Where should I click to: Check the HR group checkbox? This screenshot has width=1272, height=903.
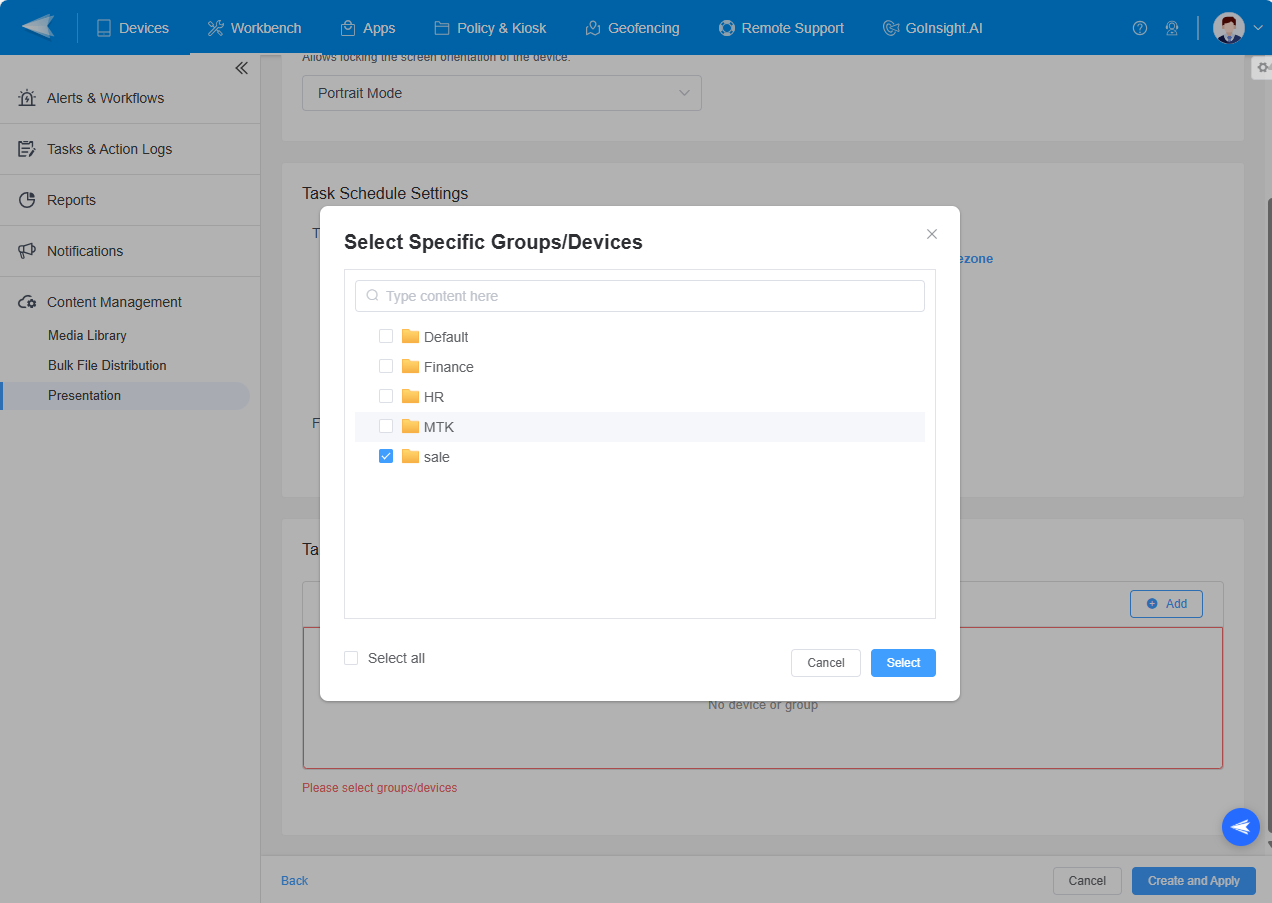click(386, 396)
